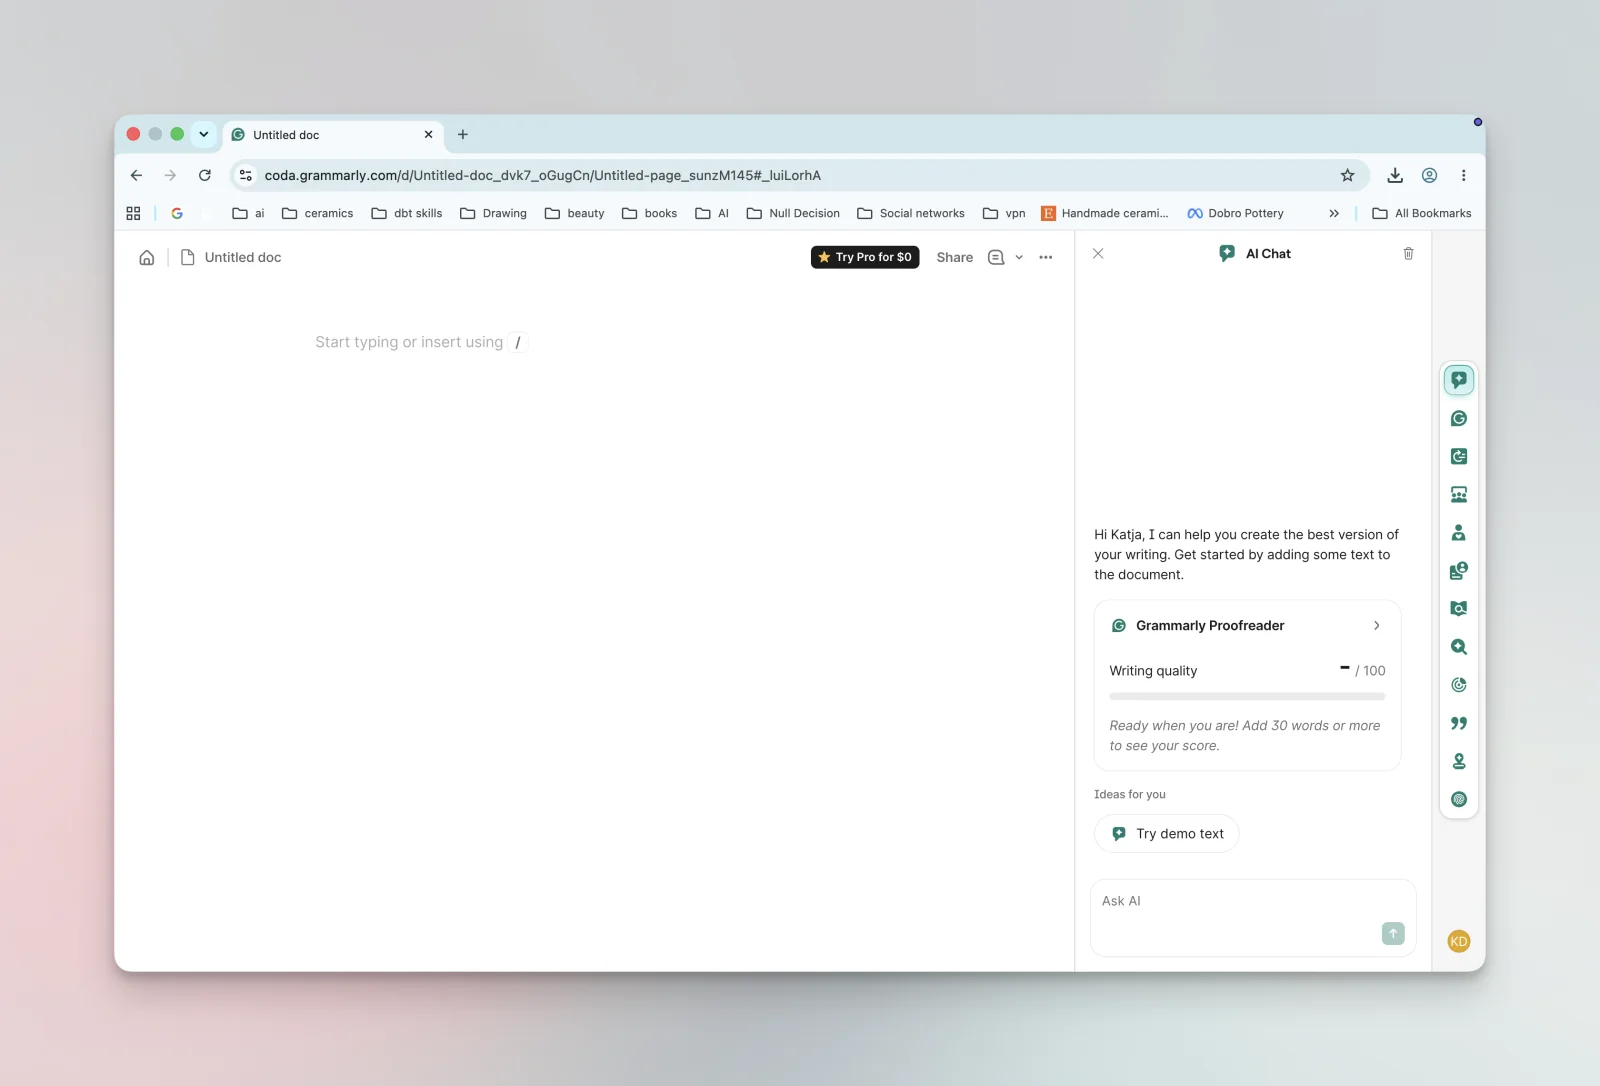Close the Untitled doc tab
The height and width of the screenshot is (1086, 1600).
coord(428,135)
